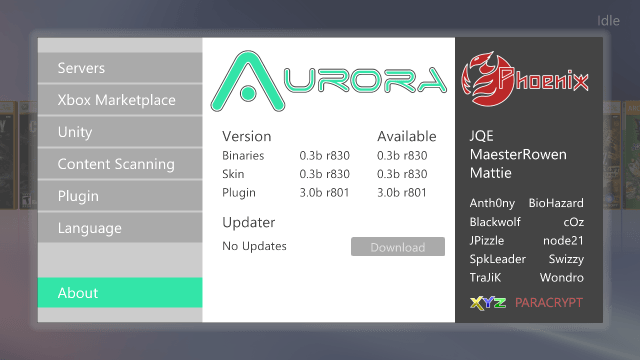
Task: Click the Idle status text
Action: pos(608,21)
